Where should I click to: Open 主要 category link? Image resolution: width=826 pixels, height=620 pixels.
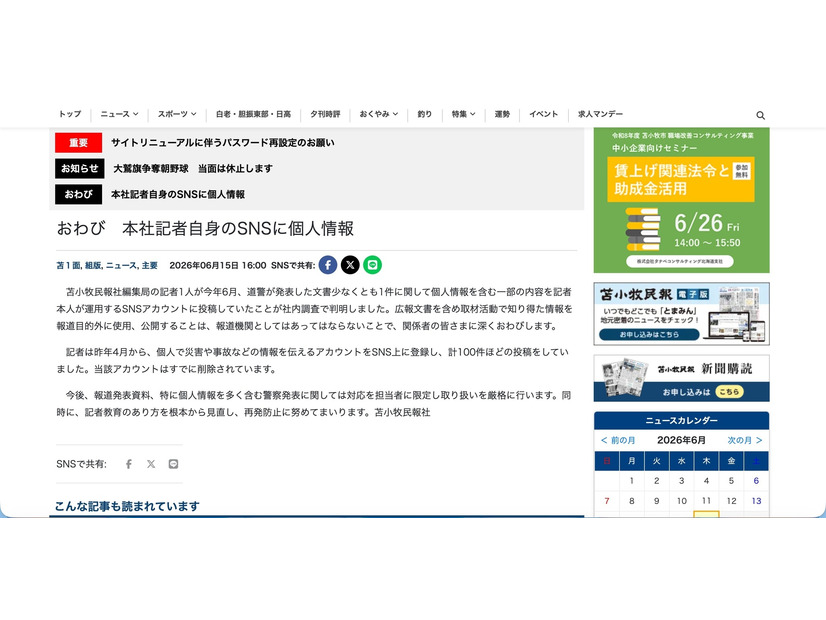pos(150,265)
